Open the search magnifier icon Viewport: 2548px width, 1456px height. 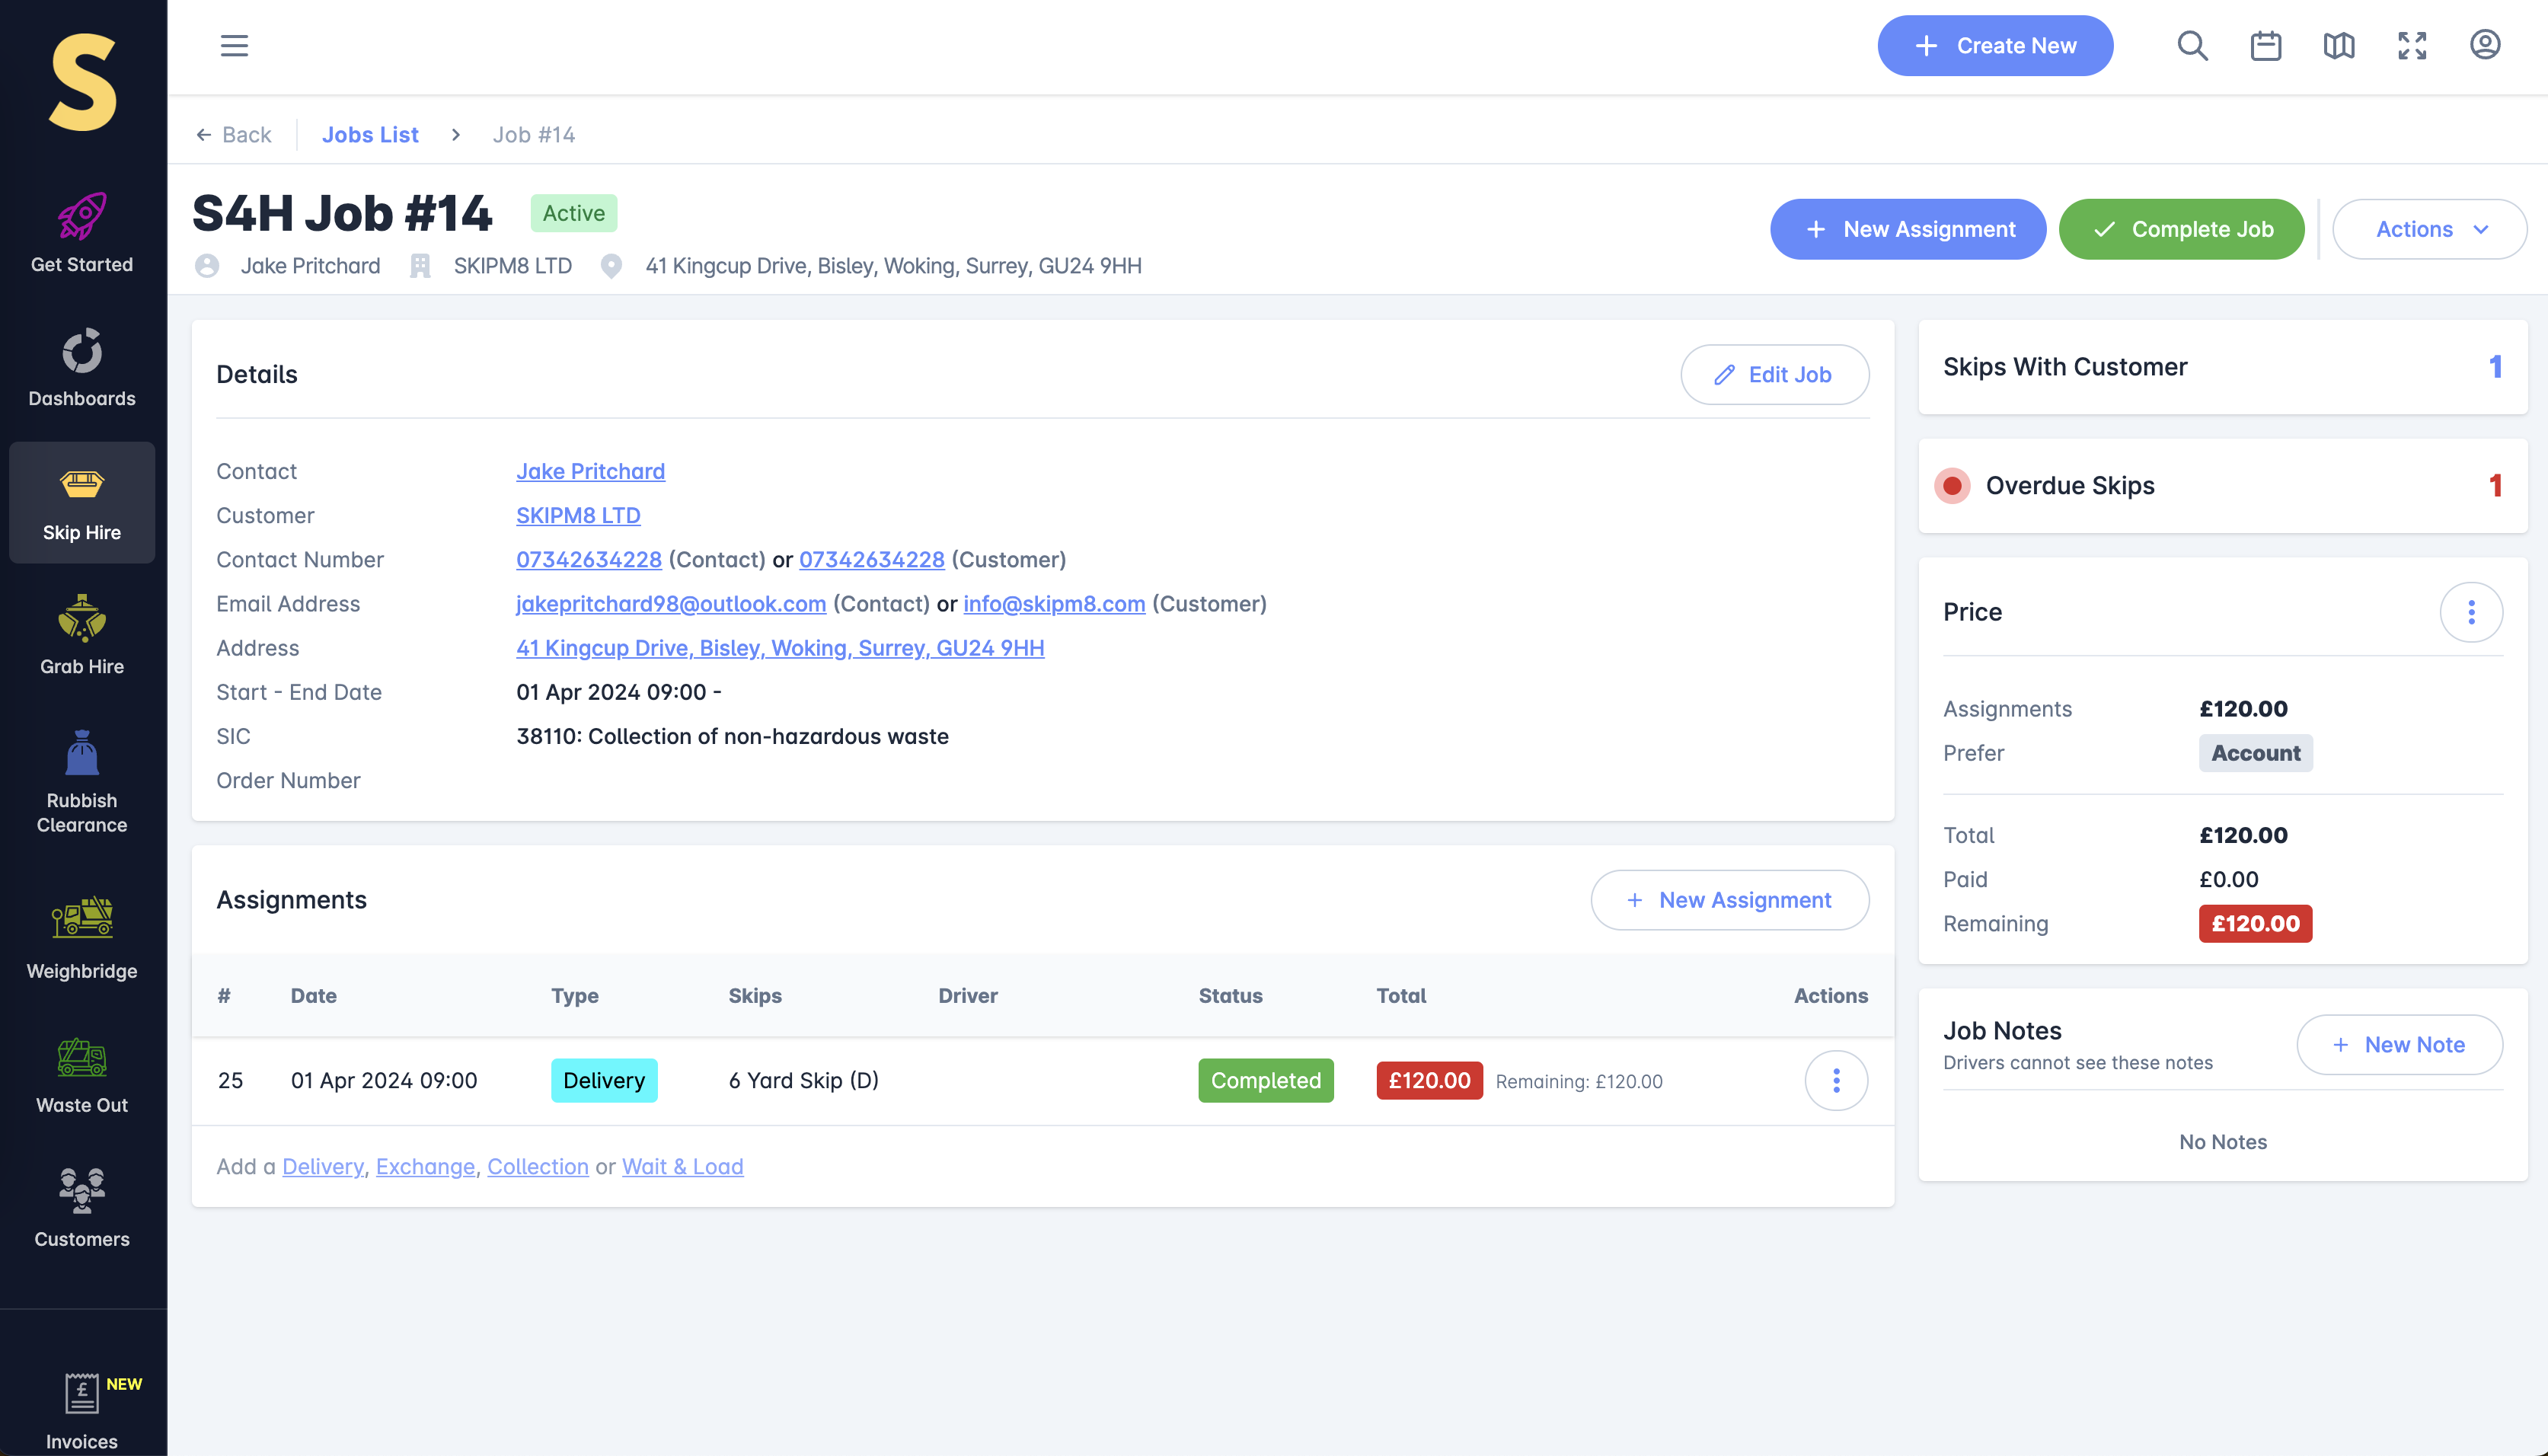pos(2192,46)
